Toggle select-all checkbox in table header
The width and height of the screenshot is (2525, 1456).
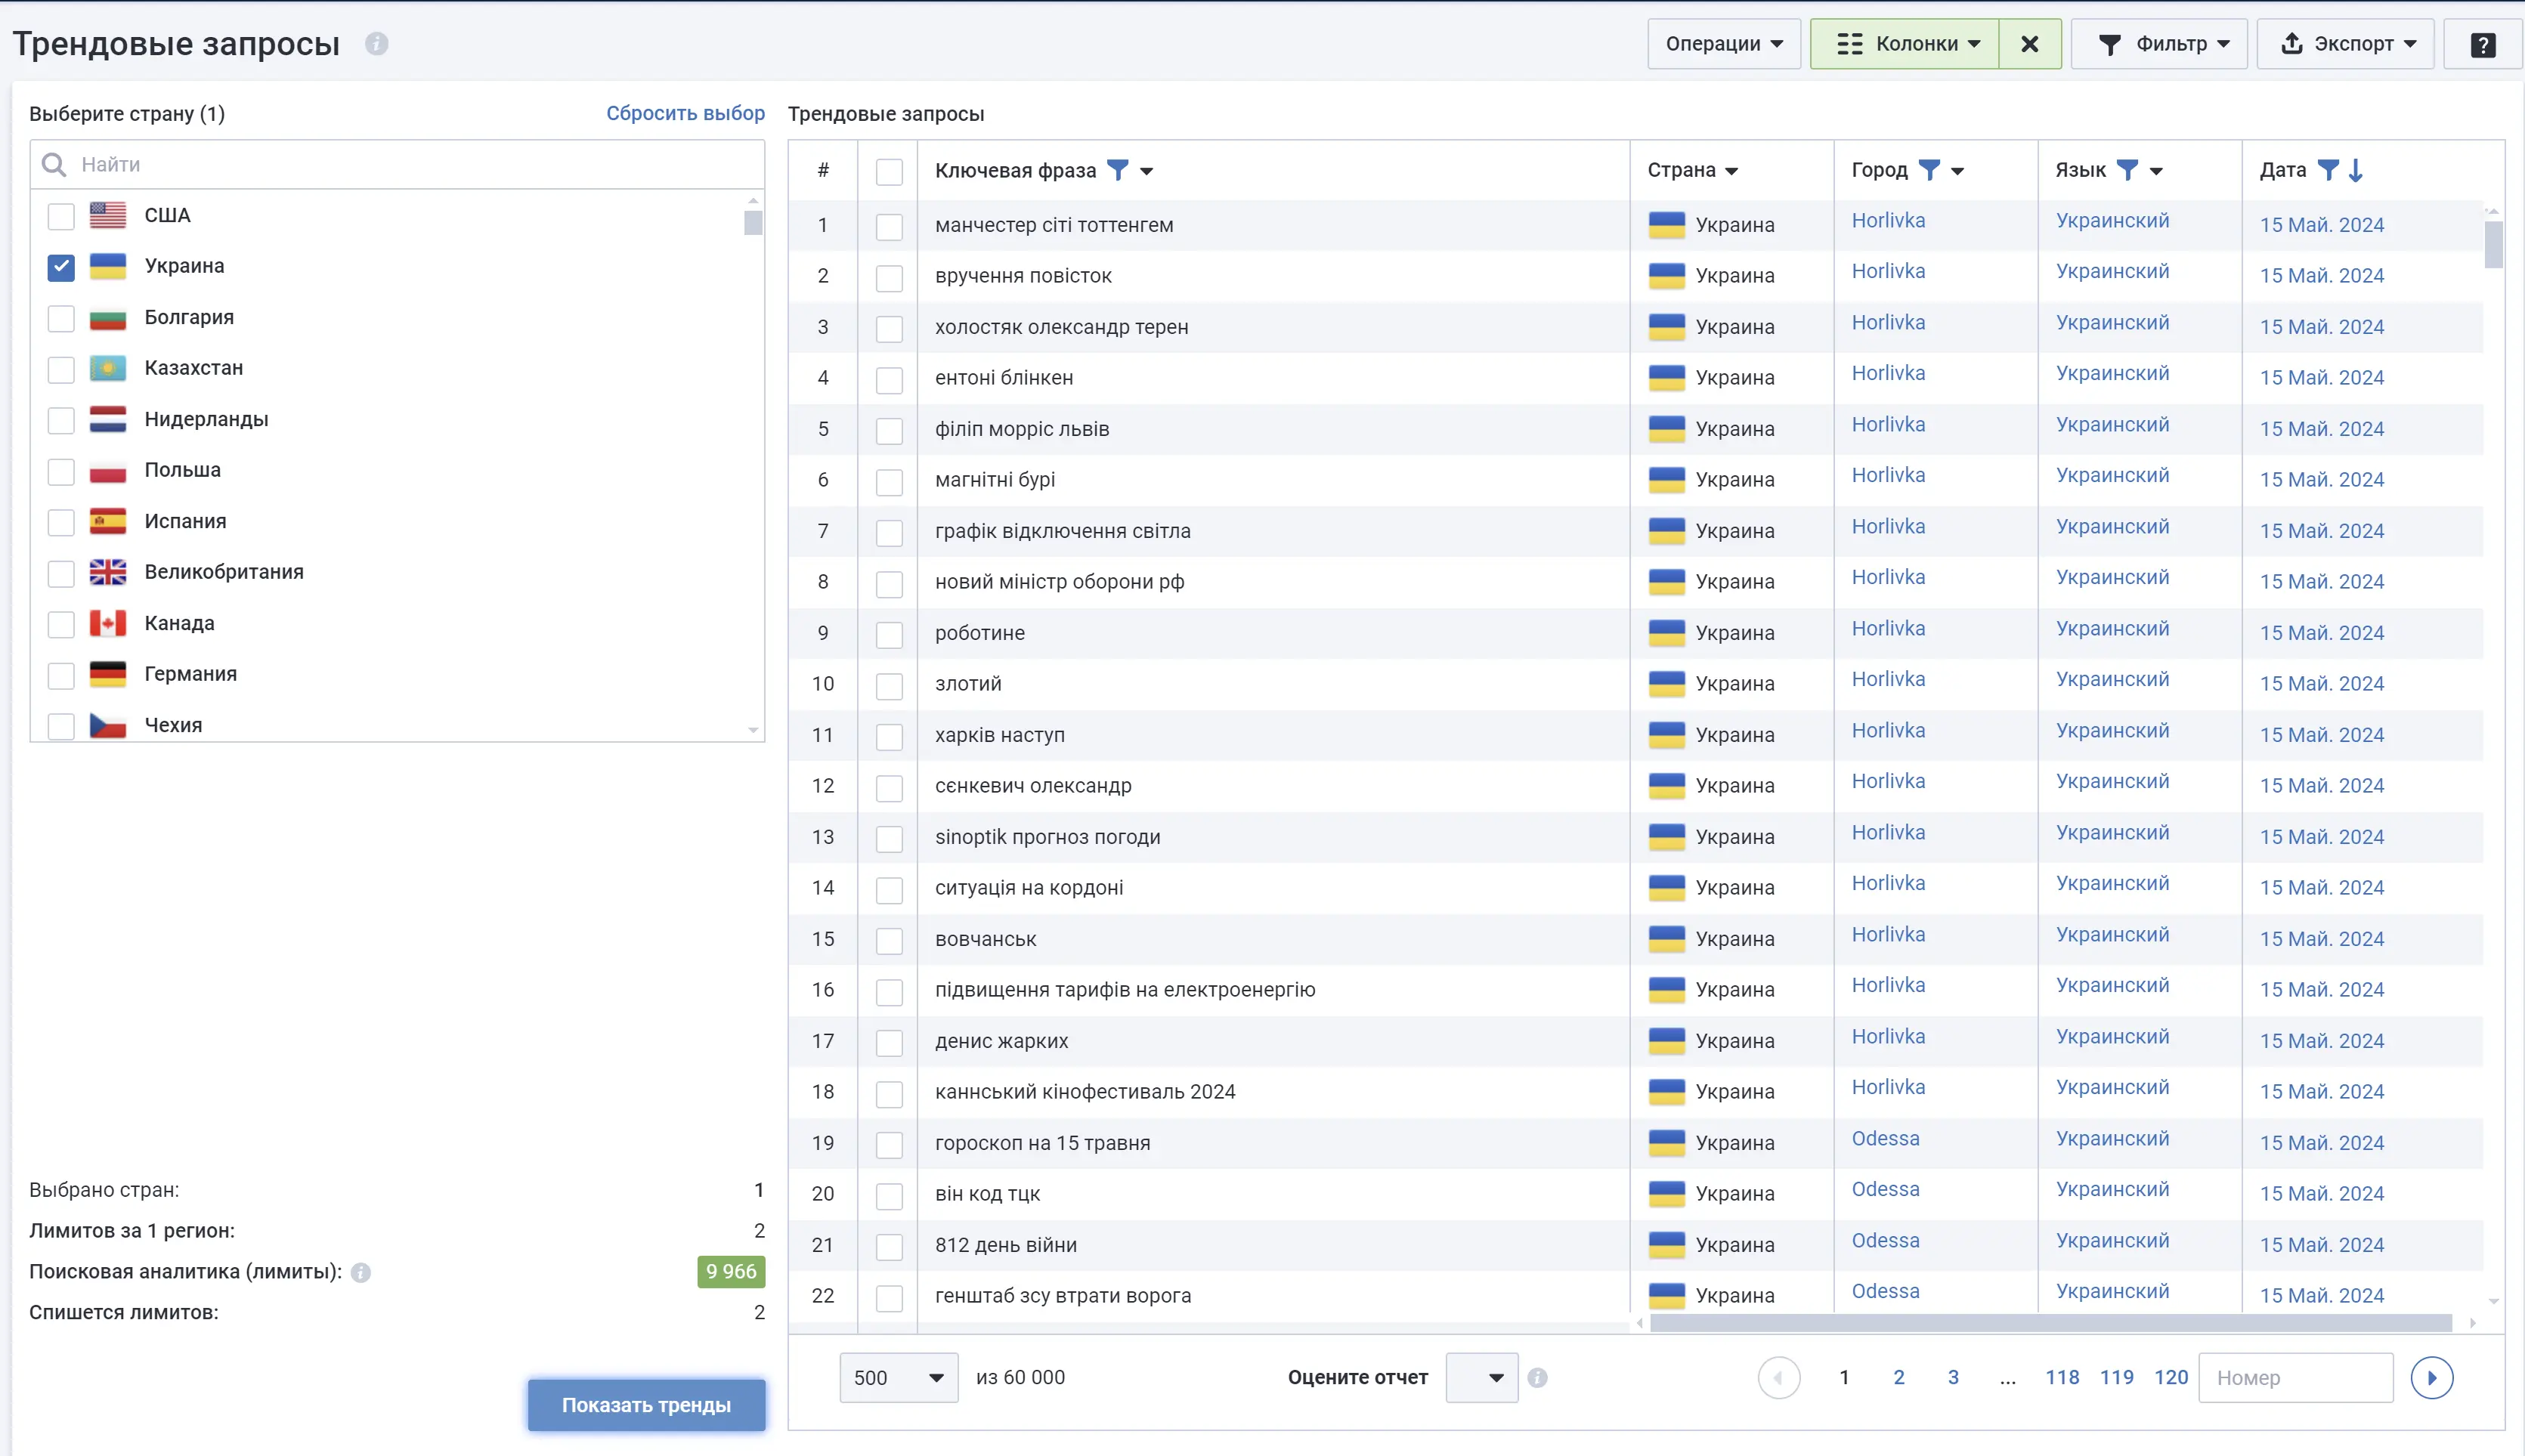tap(889, 172)
